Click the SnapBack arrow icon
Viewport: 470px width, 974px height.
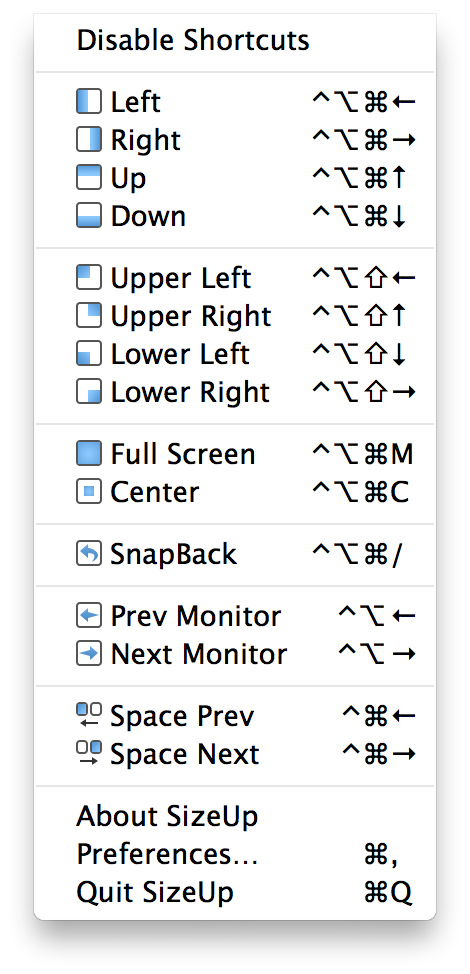pos(89,553)
